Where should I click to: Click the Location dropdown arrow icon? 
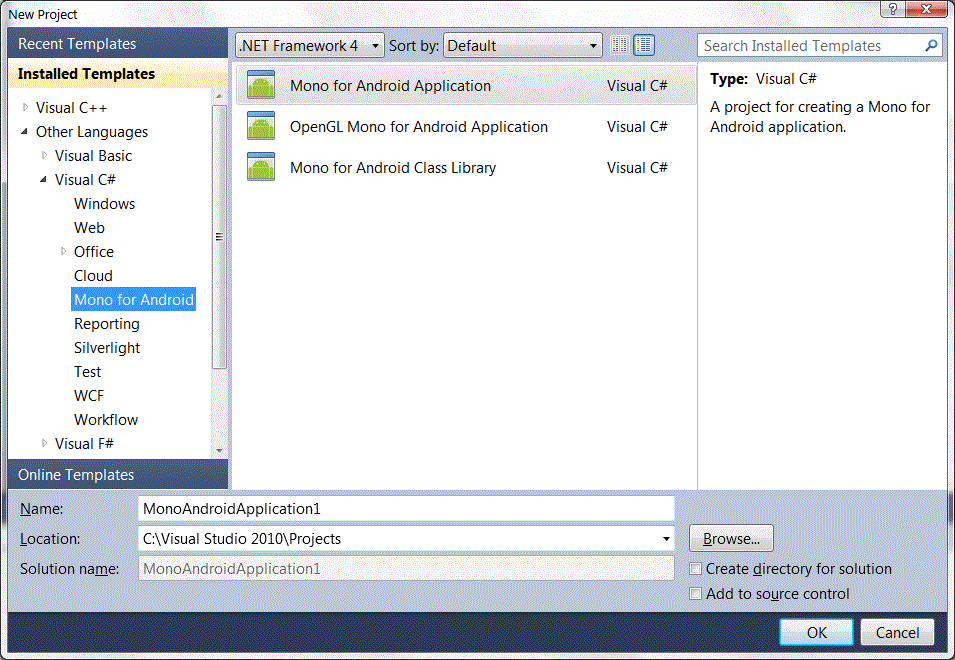(x=666, y=538)
